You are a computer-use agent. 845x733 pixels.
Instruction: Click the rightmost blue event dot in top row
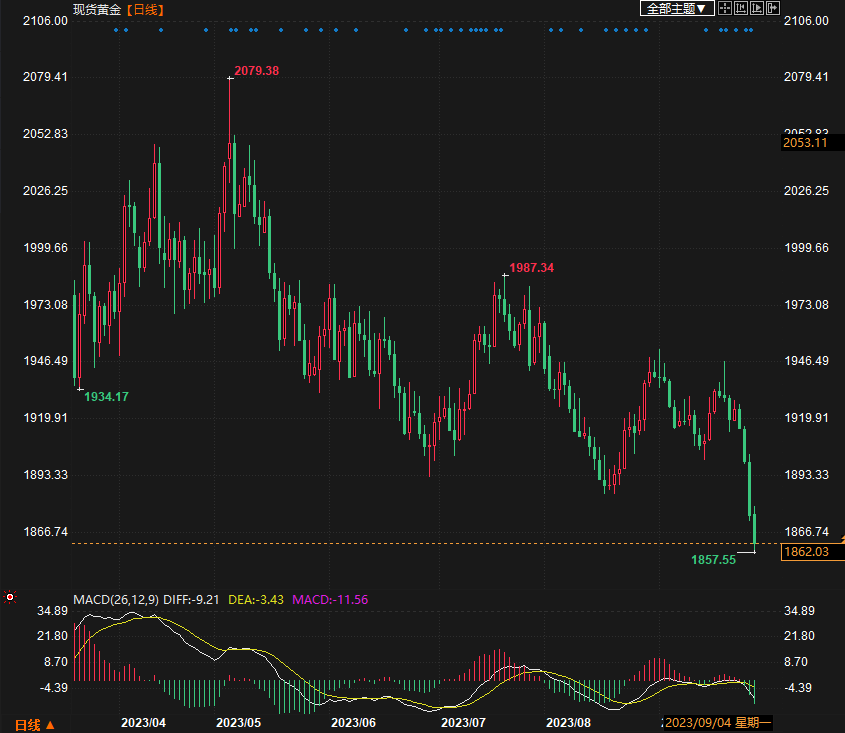click(x=751, y=30)
